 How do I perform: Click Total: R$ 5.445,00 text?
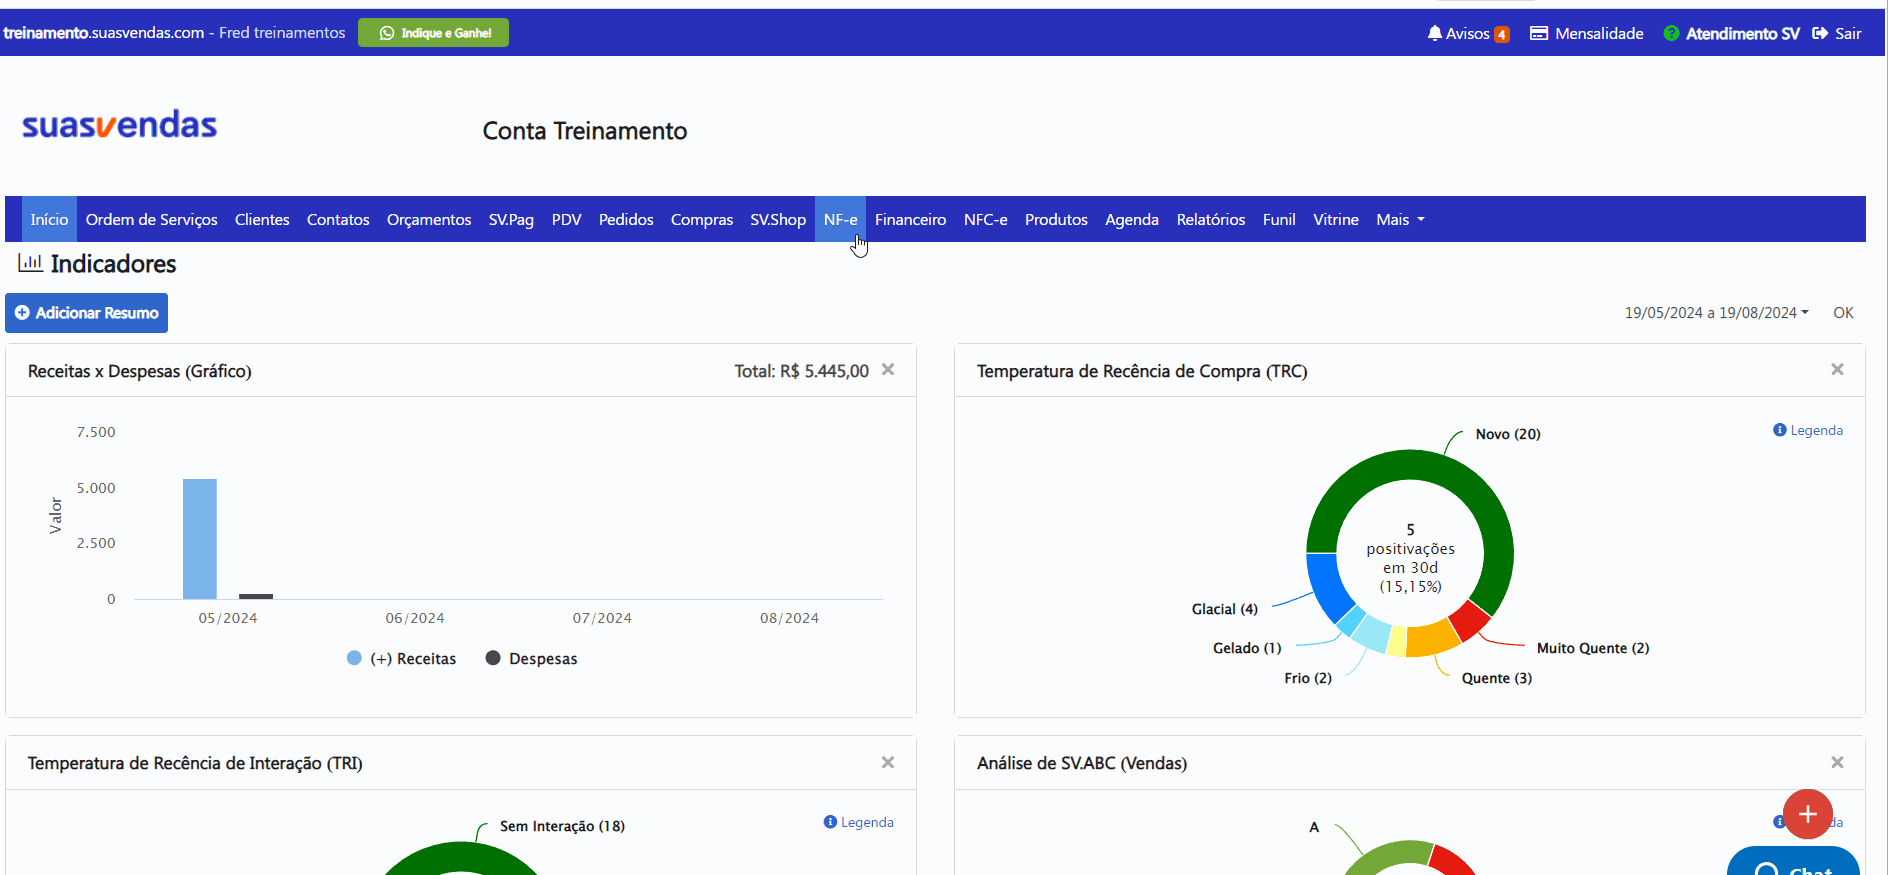(802, 371)
